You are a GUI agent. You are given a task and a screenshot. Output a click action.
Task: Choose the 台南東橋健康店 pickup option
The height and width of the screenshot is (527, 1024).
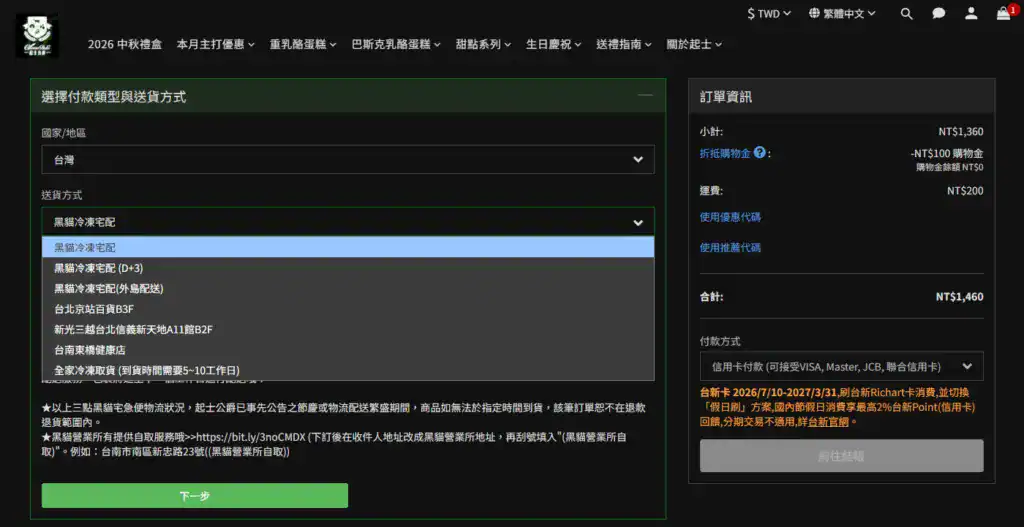coord(347,349)
